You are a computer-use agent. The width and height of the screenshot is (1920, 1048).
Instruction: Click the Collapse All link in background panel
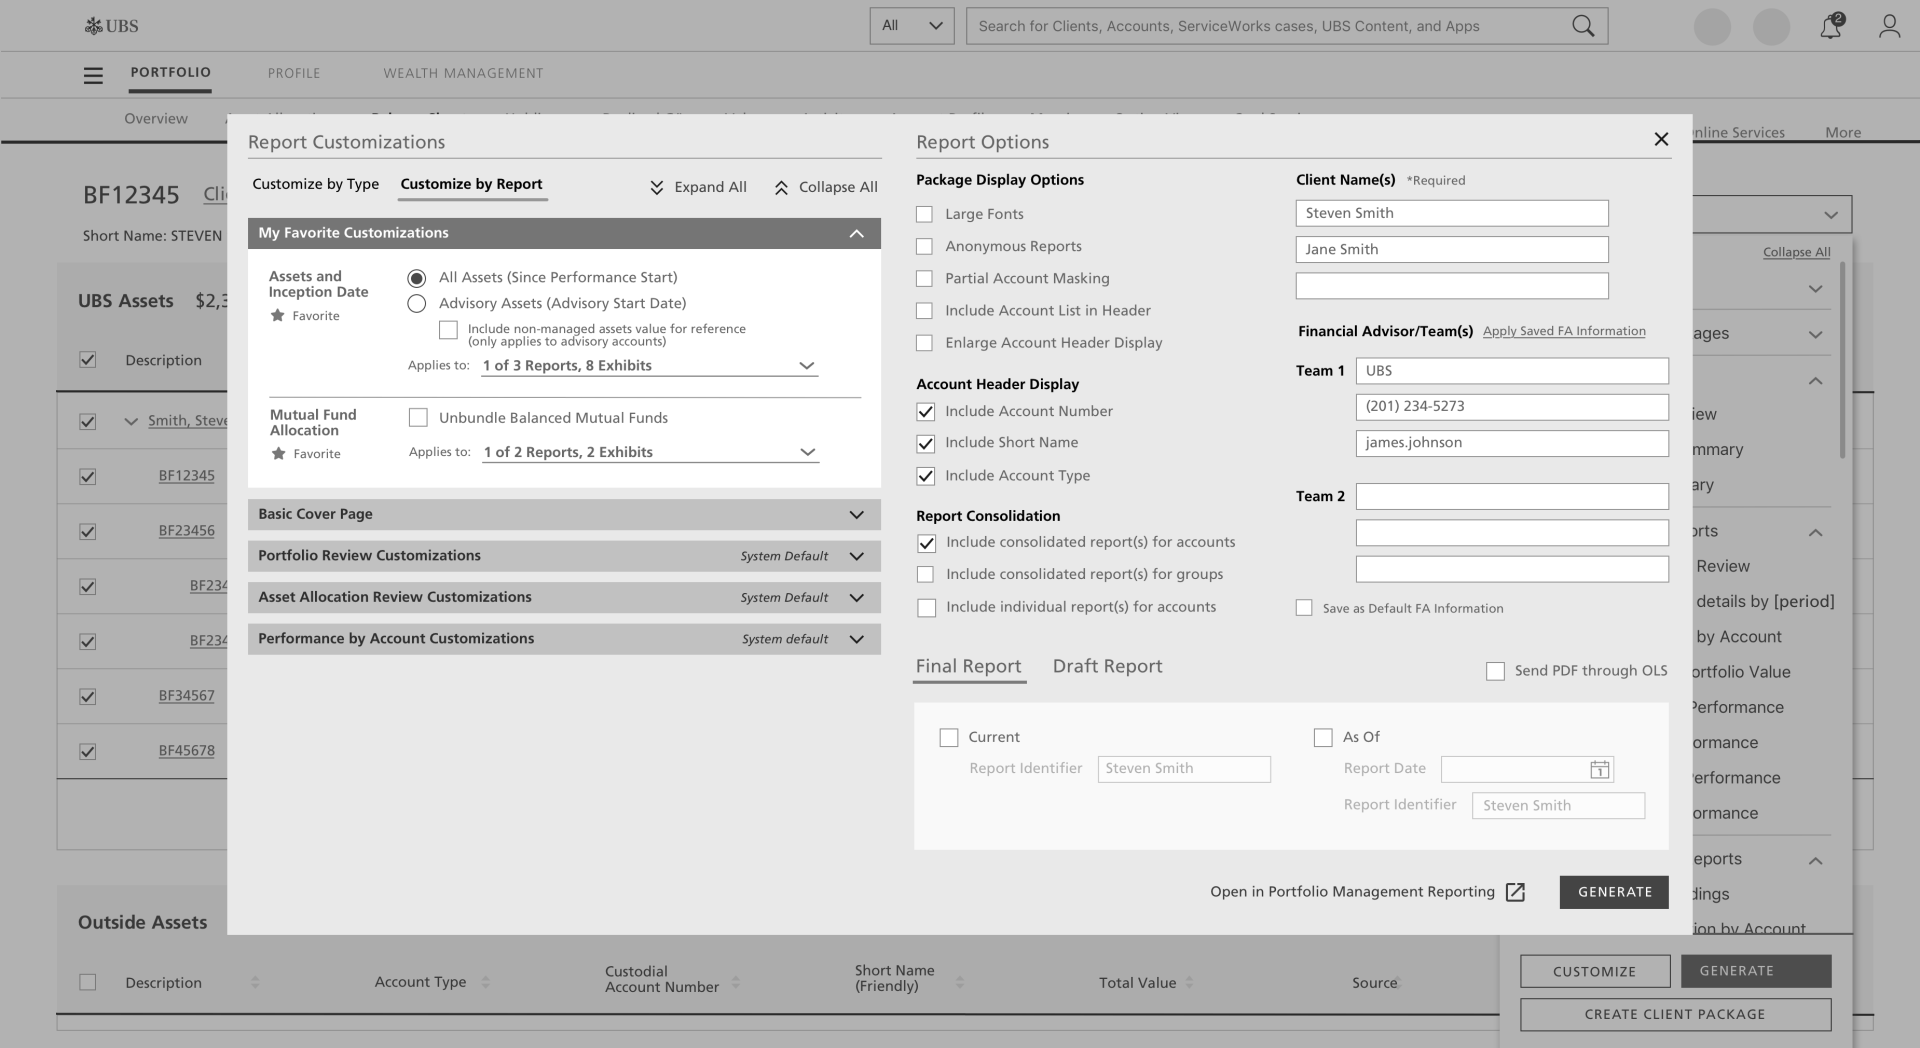[1796, 252]
